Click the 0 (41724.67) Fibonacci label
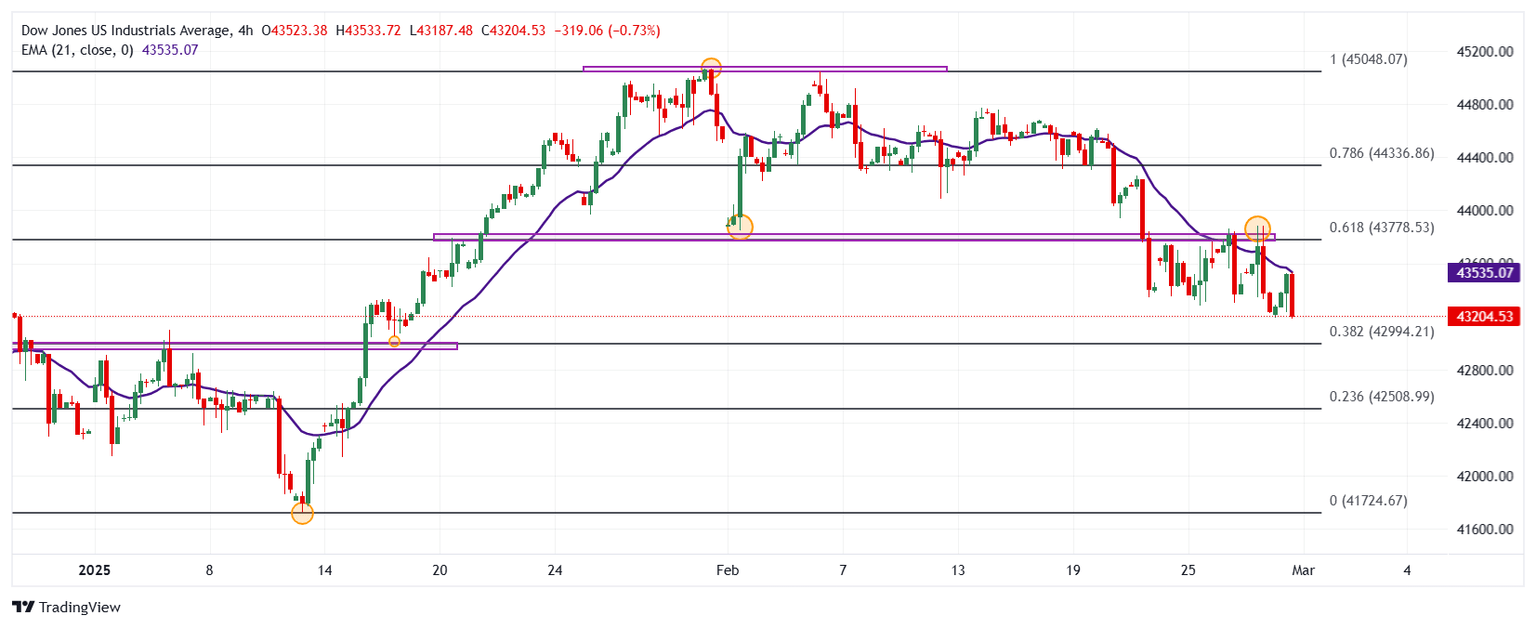This screenshot has height=627, width=1536. tap(1368, 501)
